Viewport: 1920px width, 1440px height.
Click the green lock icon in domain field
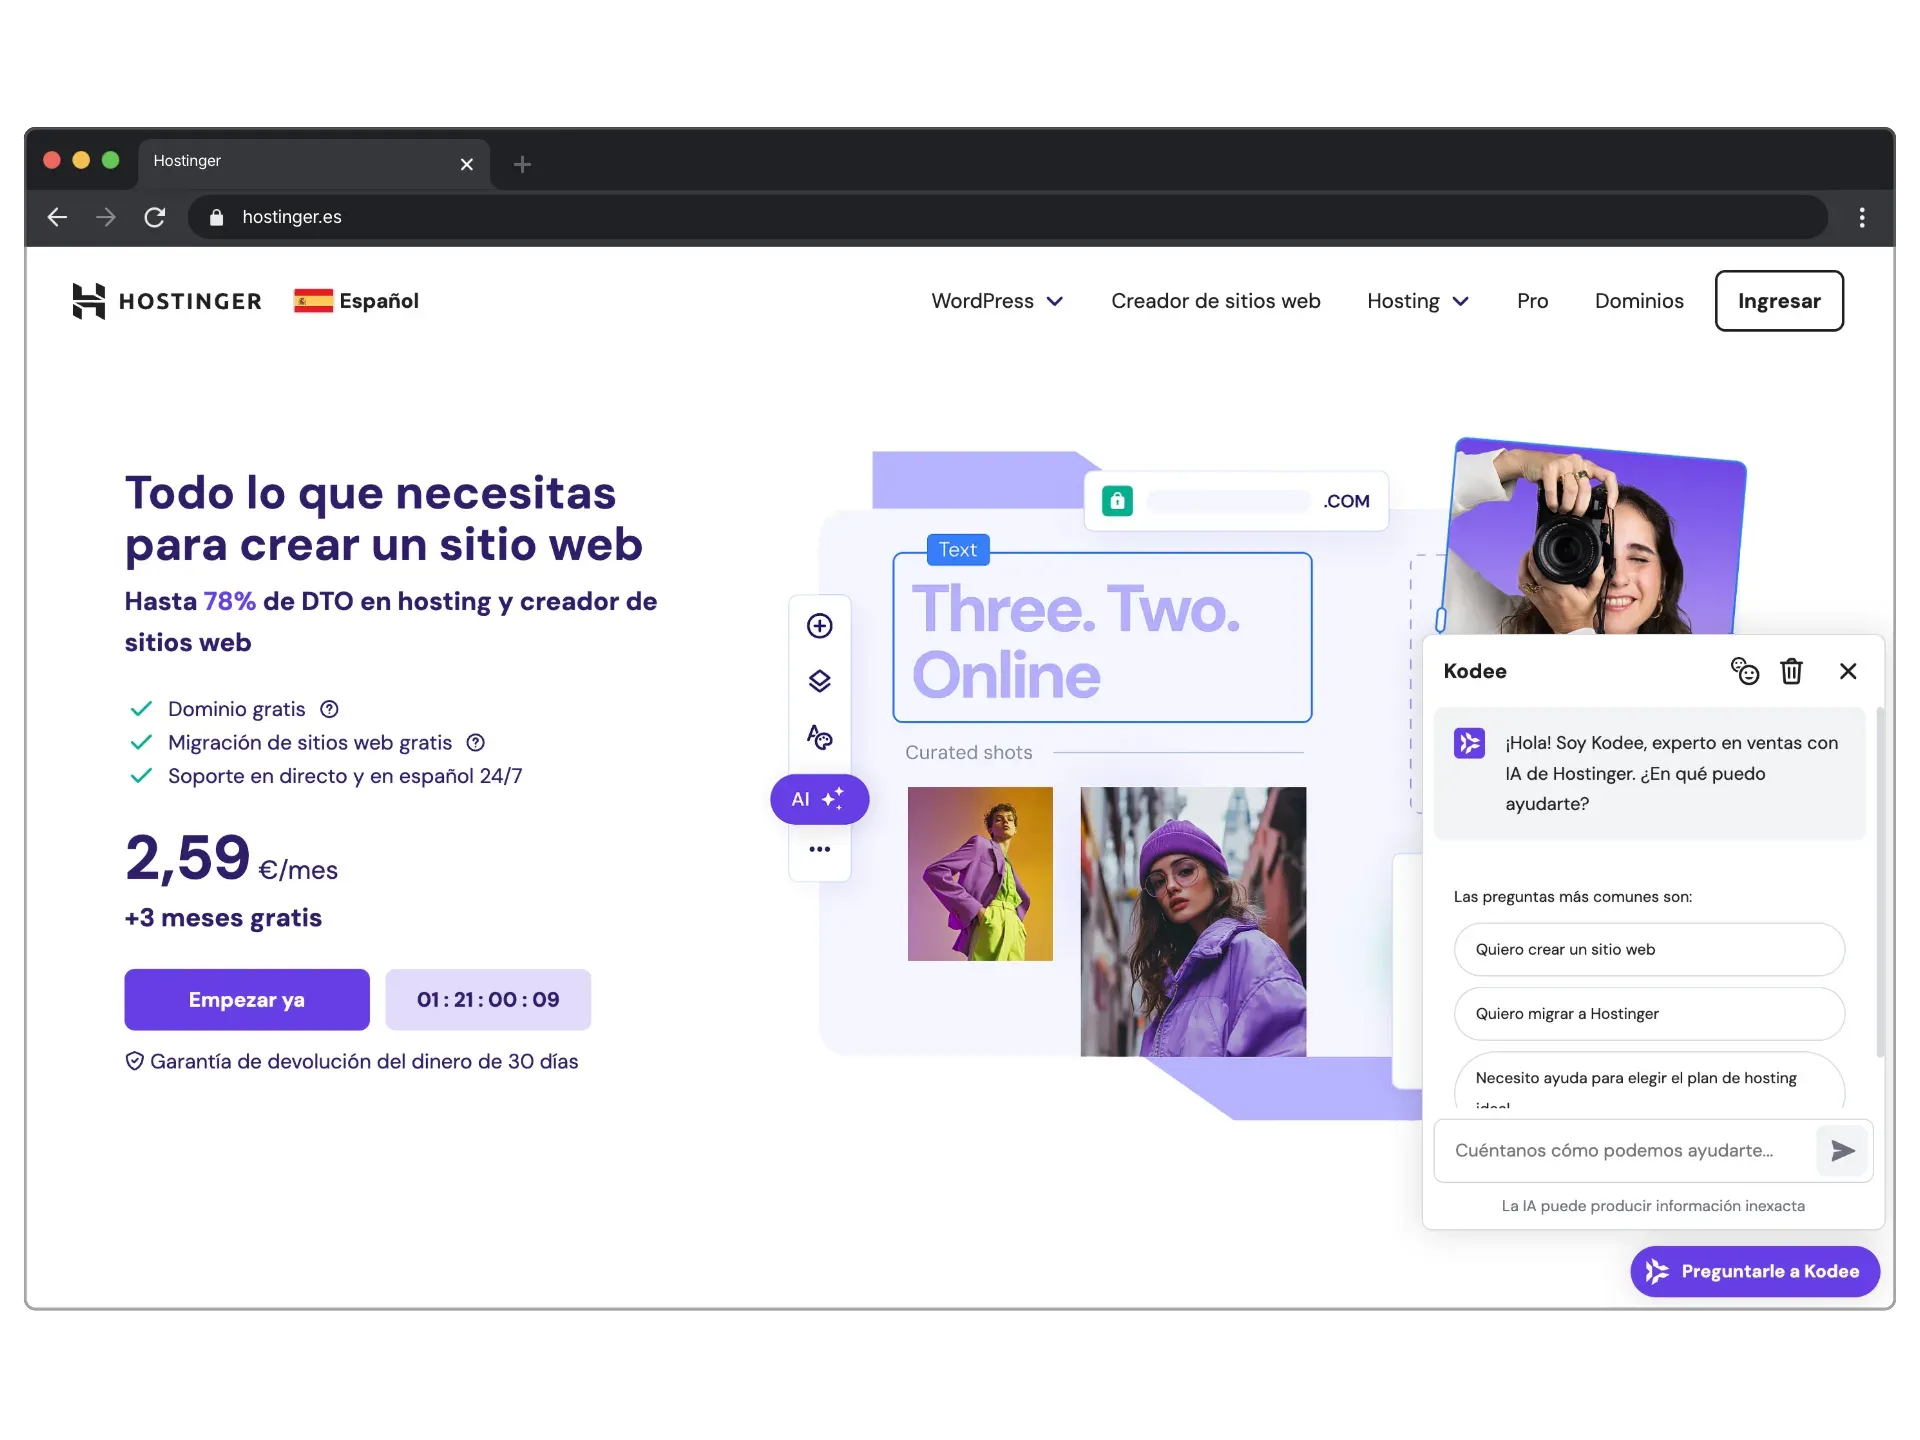click(1117, 501)
